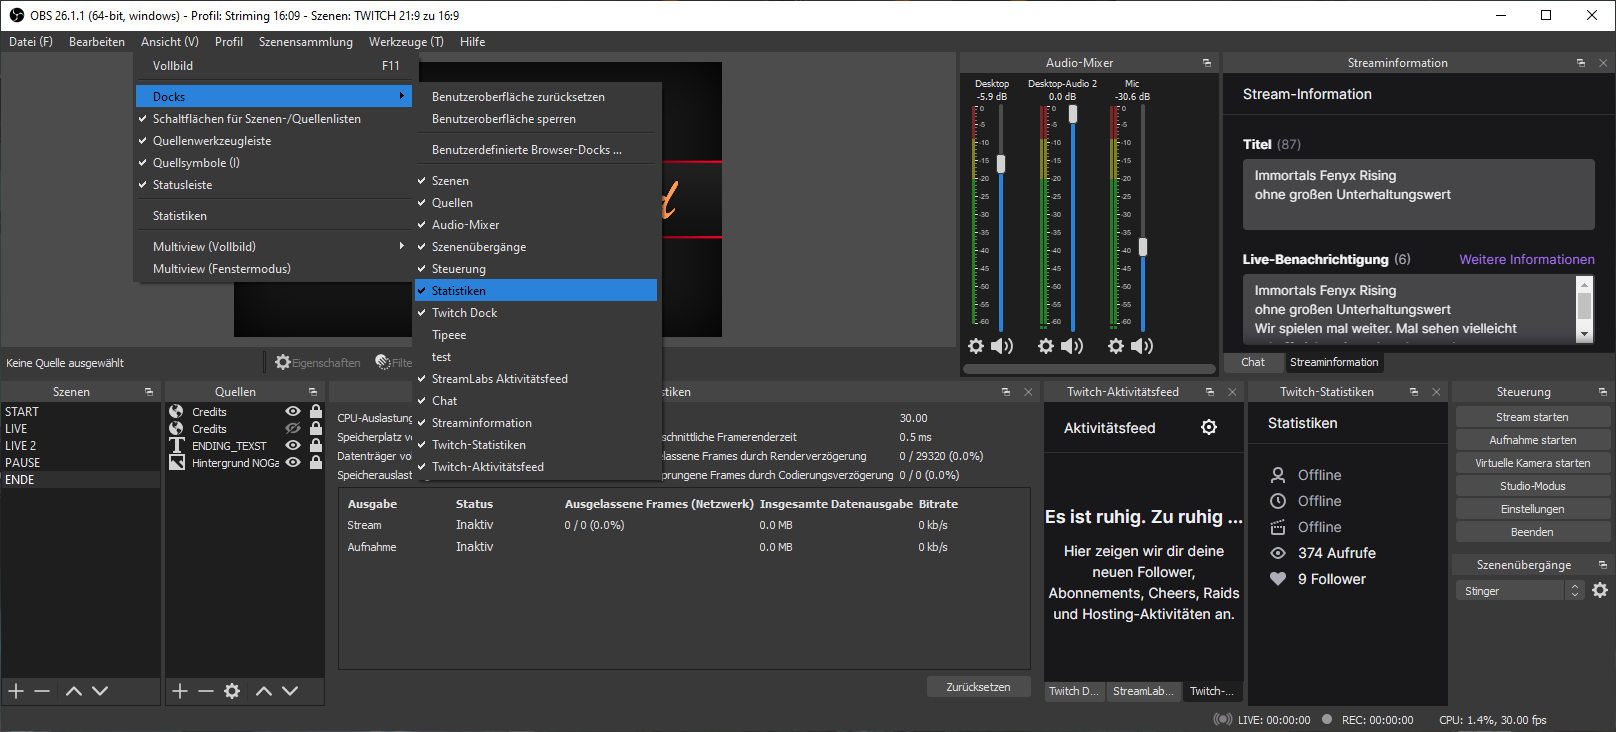1616x732 pixels.
Task: Open Mic audio settings gear
Action: point(1116,346)
